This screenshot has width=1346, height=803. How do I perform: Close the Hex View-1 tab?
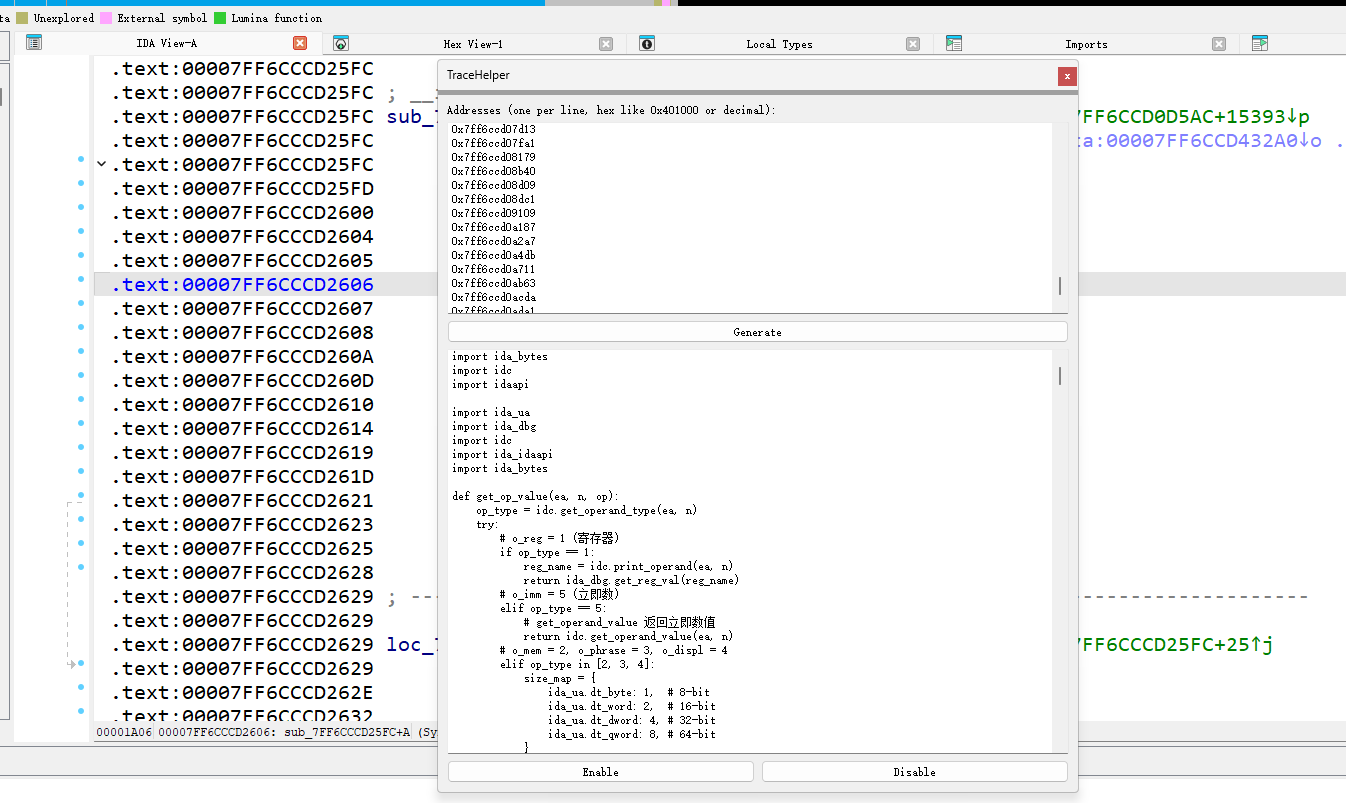(606, 43)
